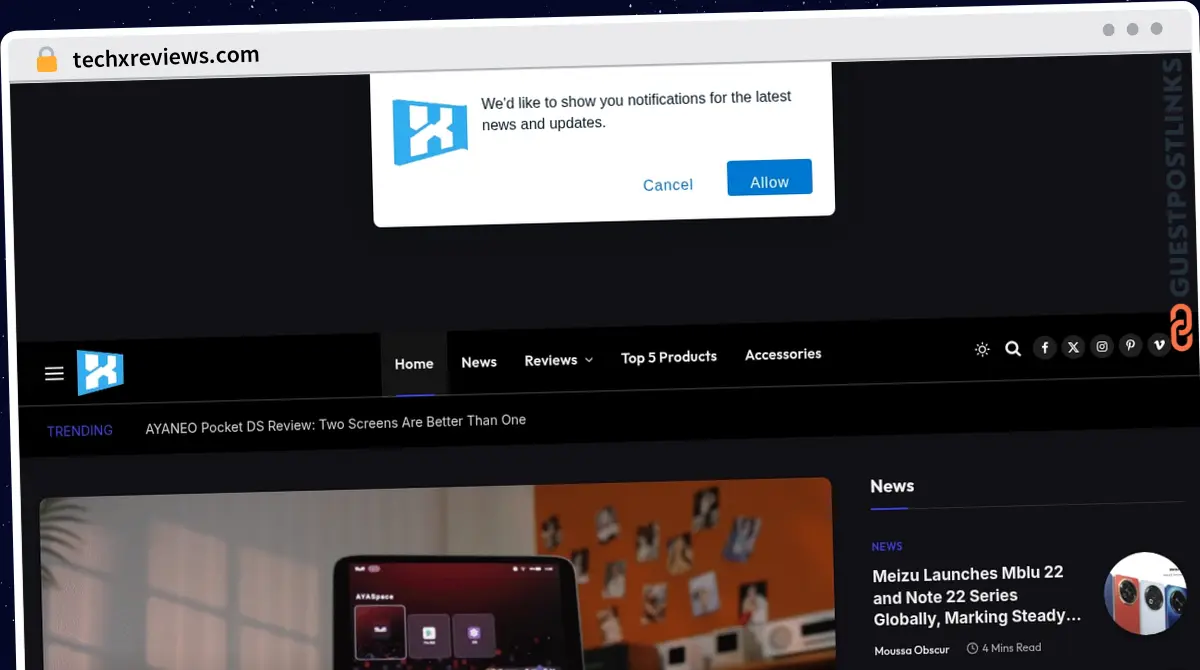Open Top 5 Products page
This screenshot has height=670, width=1200.
[669, 357]
